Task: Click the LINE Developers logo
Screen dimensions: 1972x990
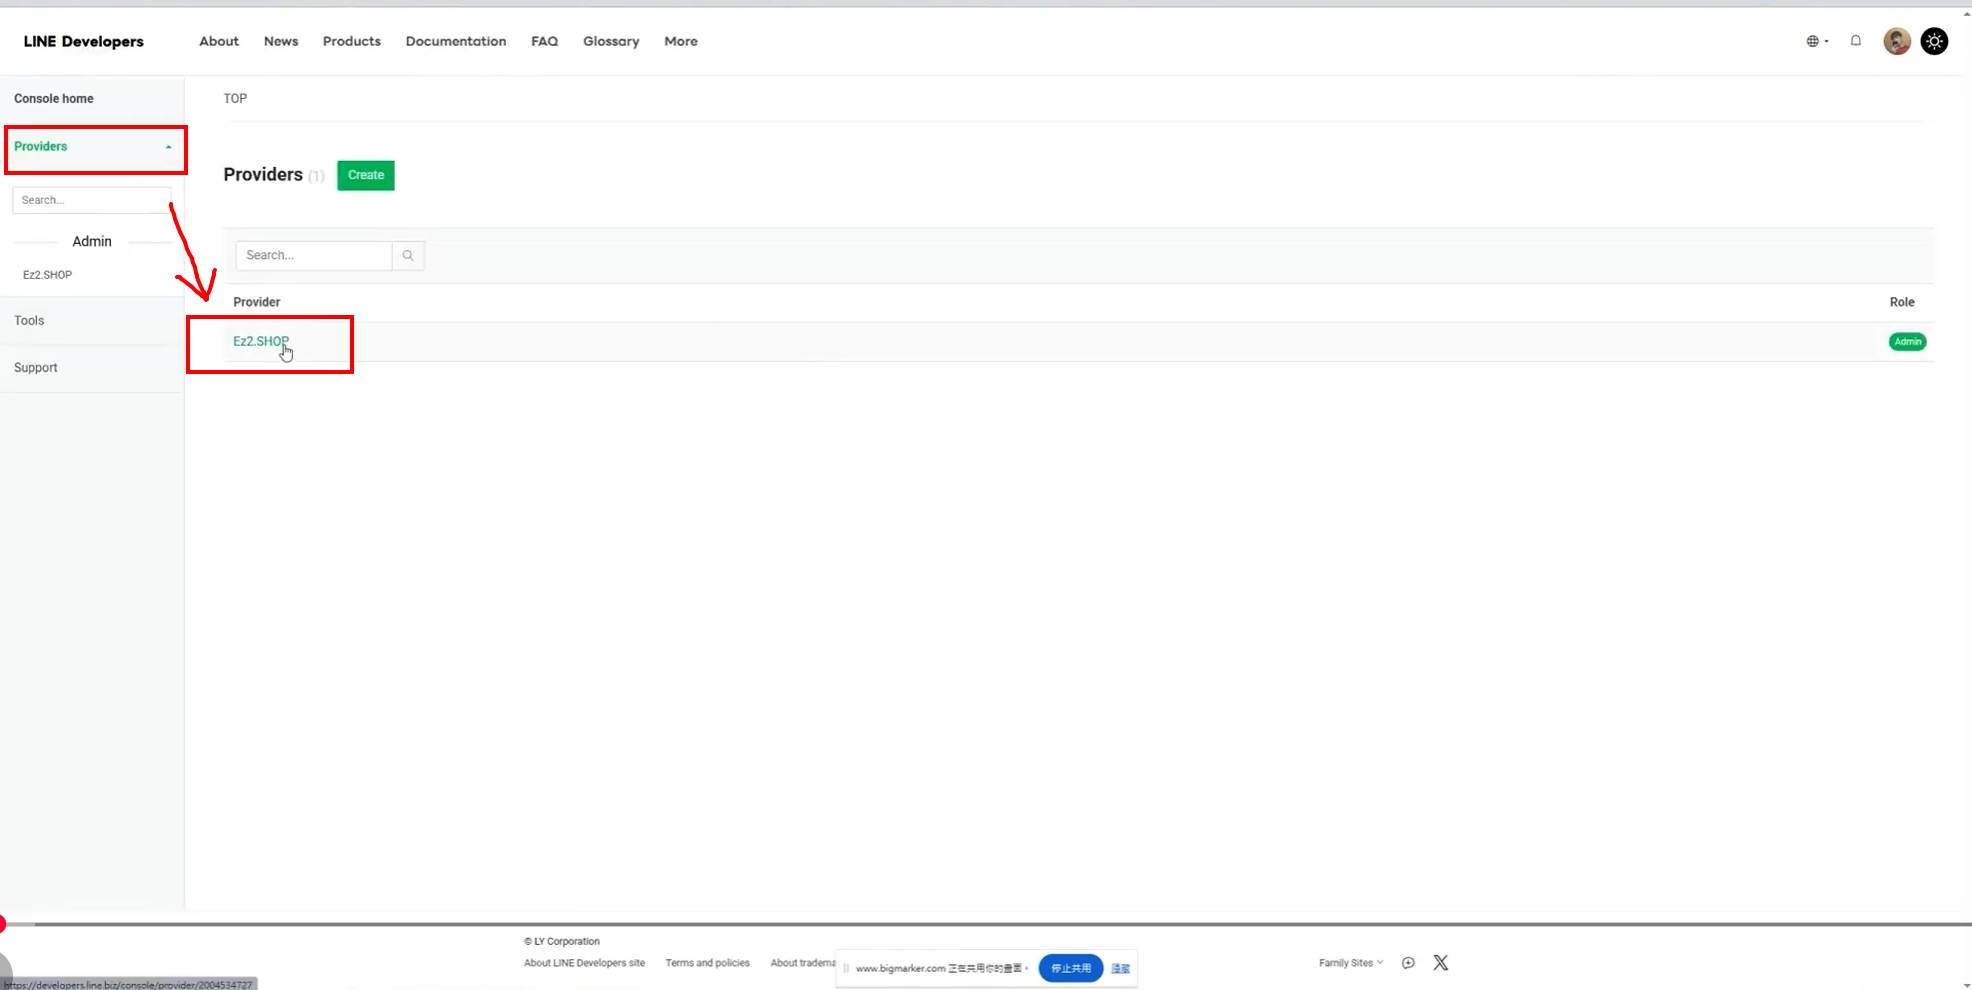Action: coord(84,41)
